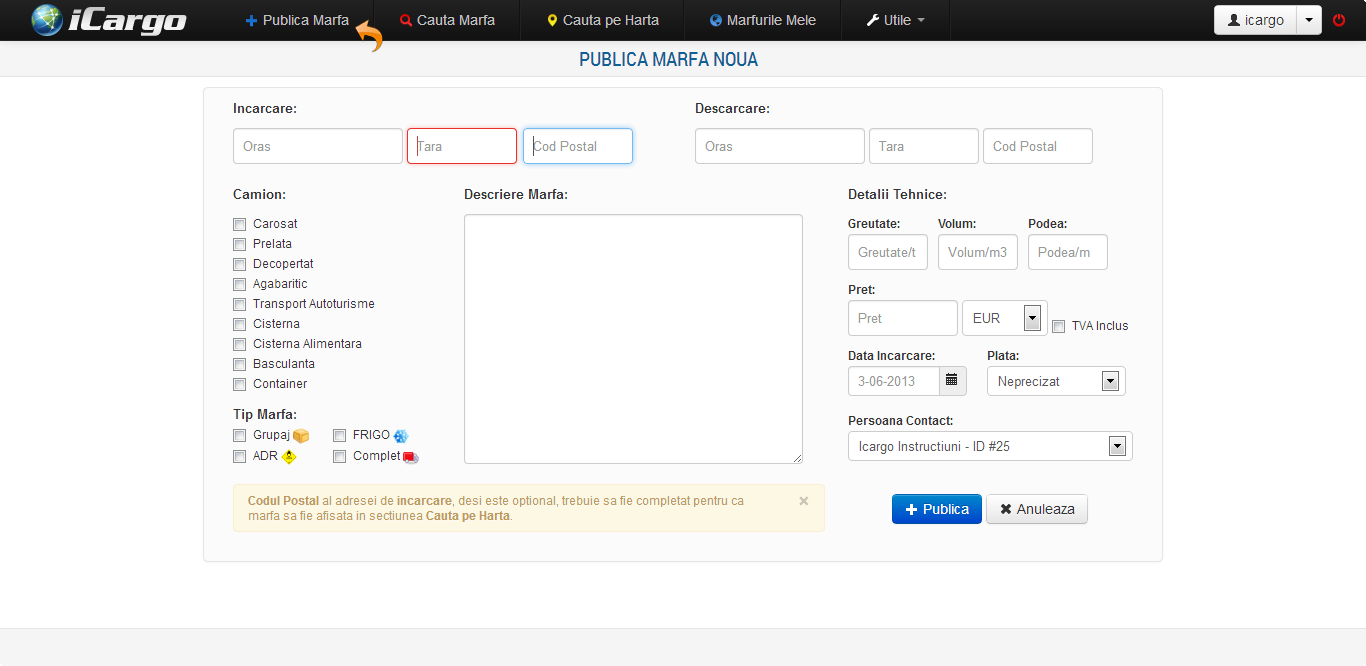Click the ADR hazard diamond icon

click(x=289, y=457)
